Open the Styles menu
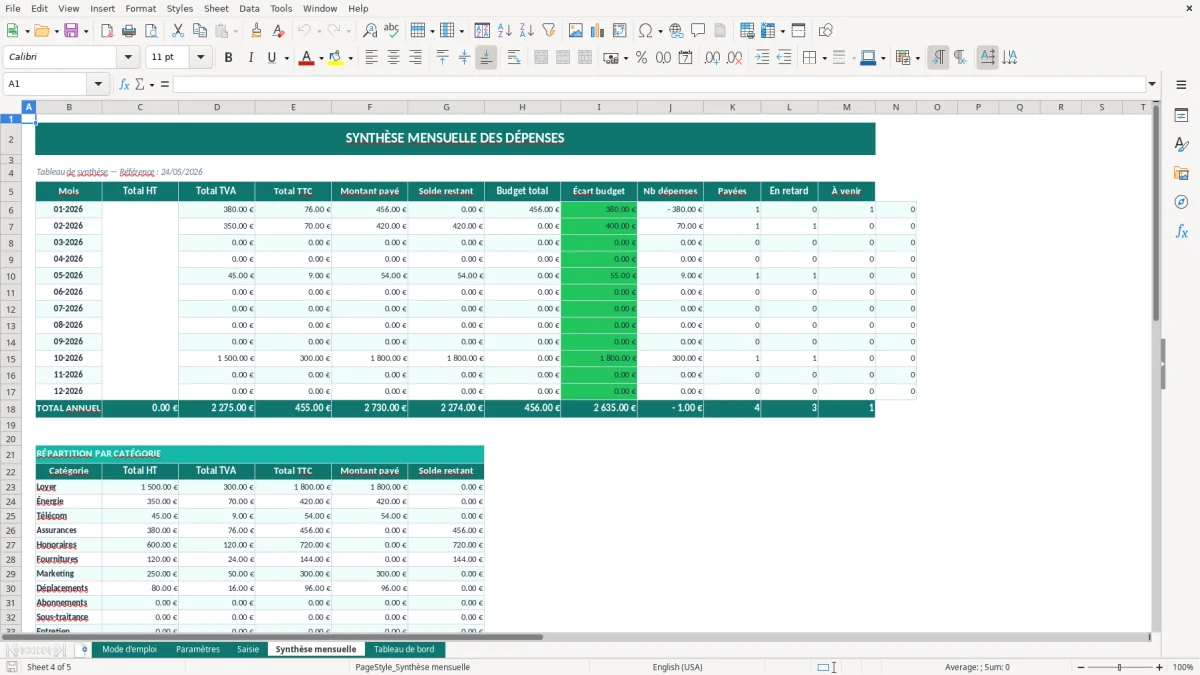The image size is (1200, 675). tap(180, 8)
